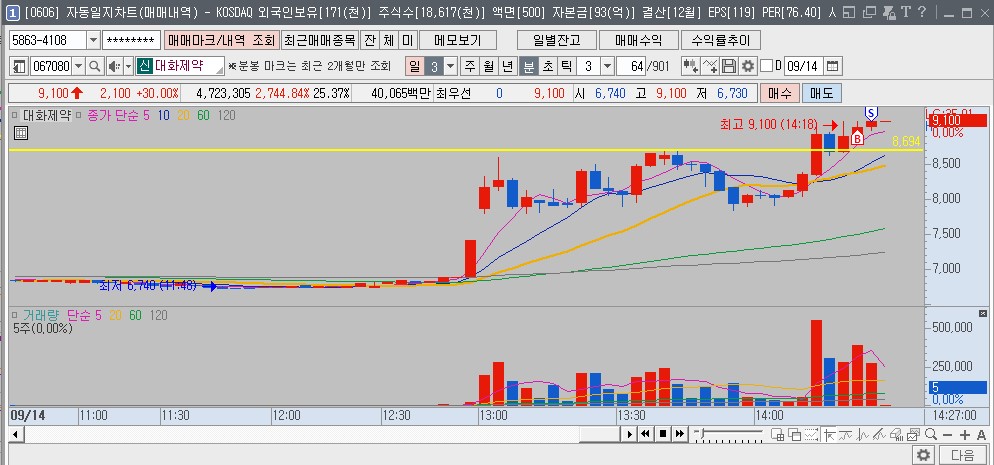Screen dimensions: 994x465
Task: Open the stock code 067080 dropdown arrow
Action: 79,66
